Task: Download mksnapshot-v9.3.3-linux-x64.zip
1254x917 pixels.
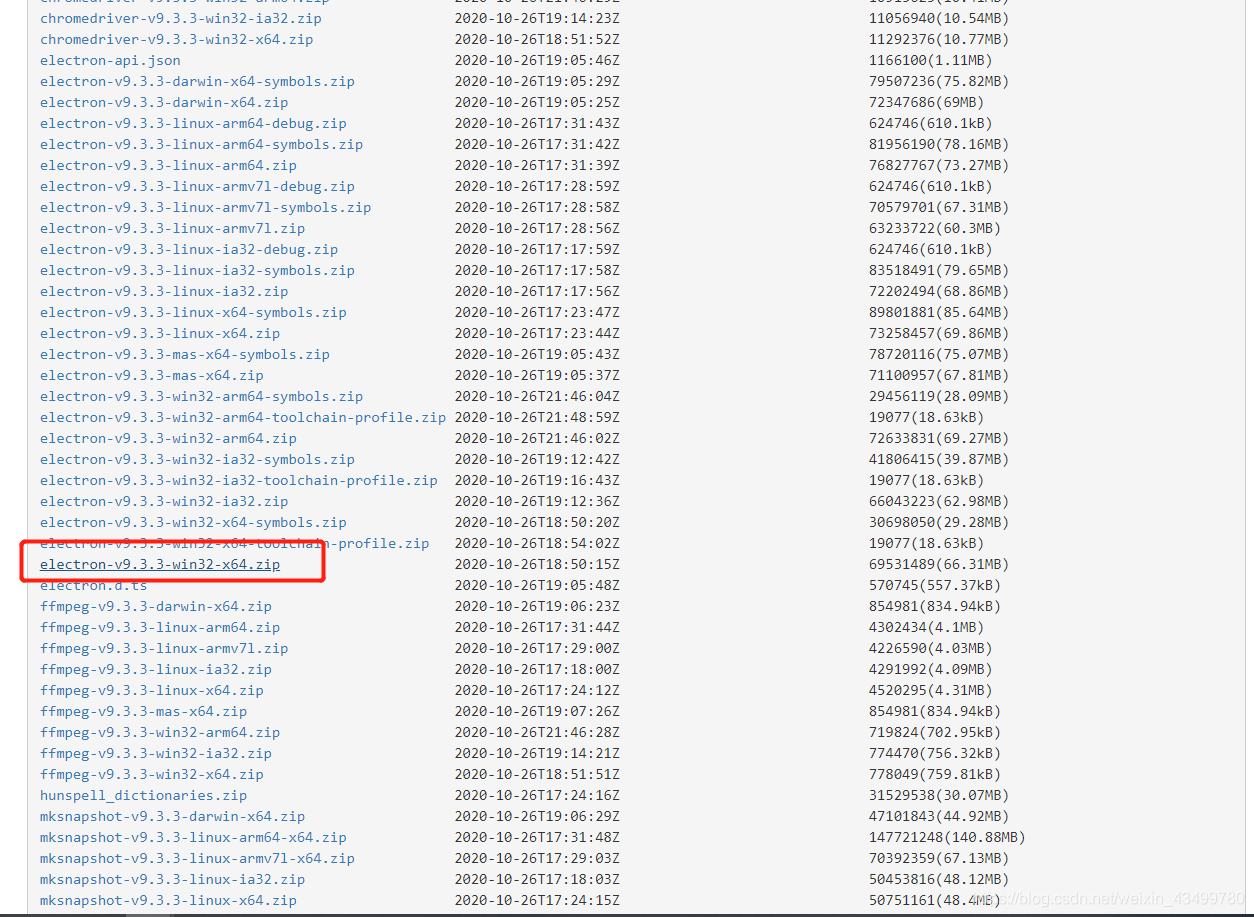Action: coord(168,900)
